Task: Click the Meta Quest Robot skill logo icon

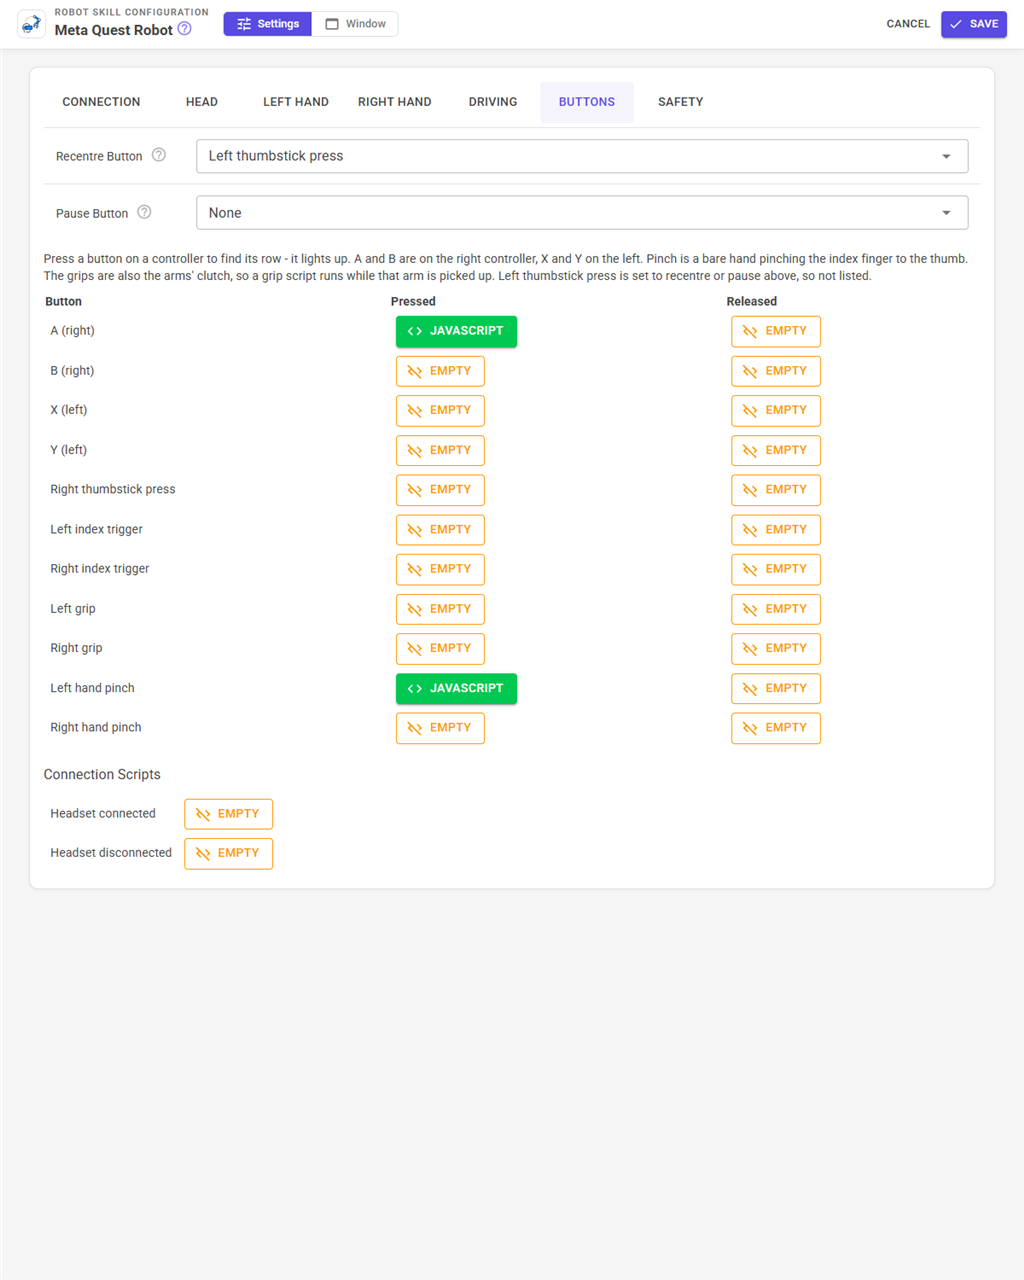Action: (32, 24)
